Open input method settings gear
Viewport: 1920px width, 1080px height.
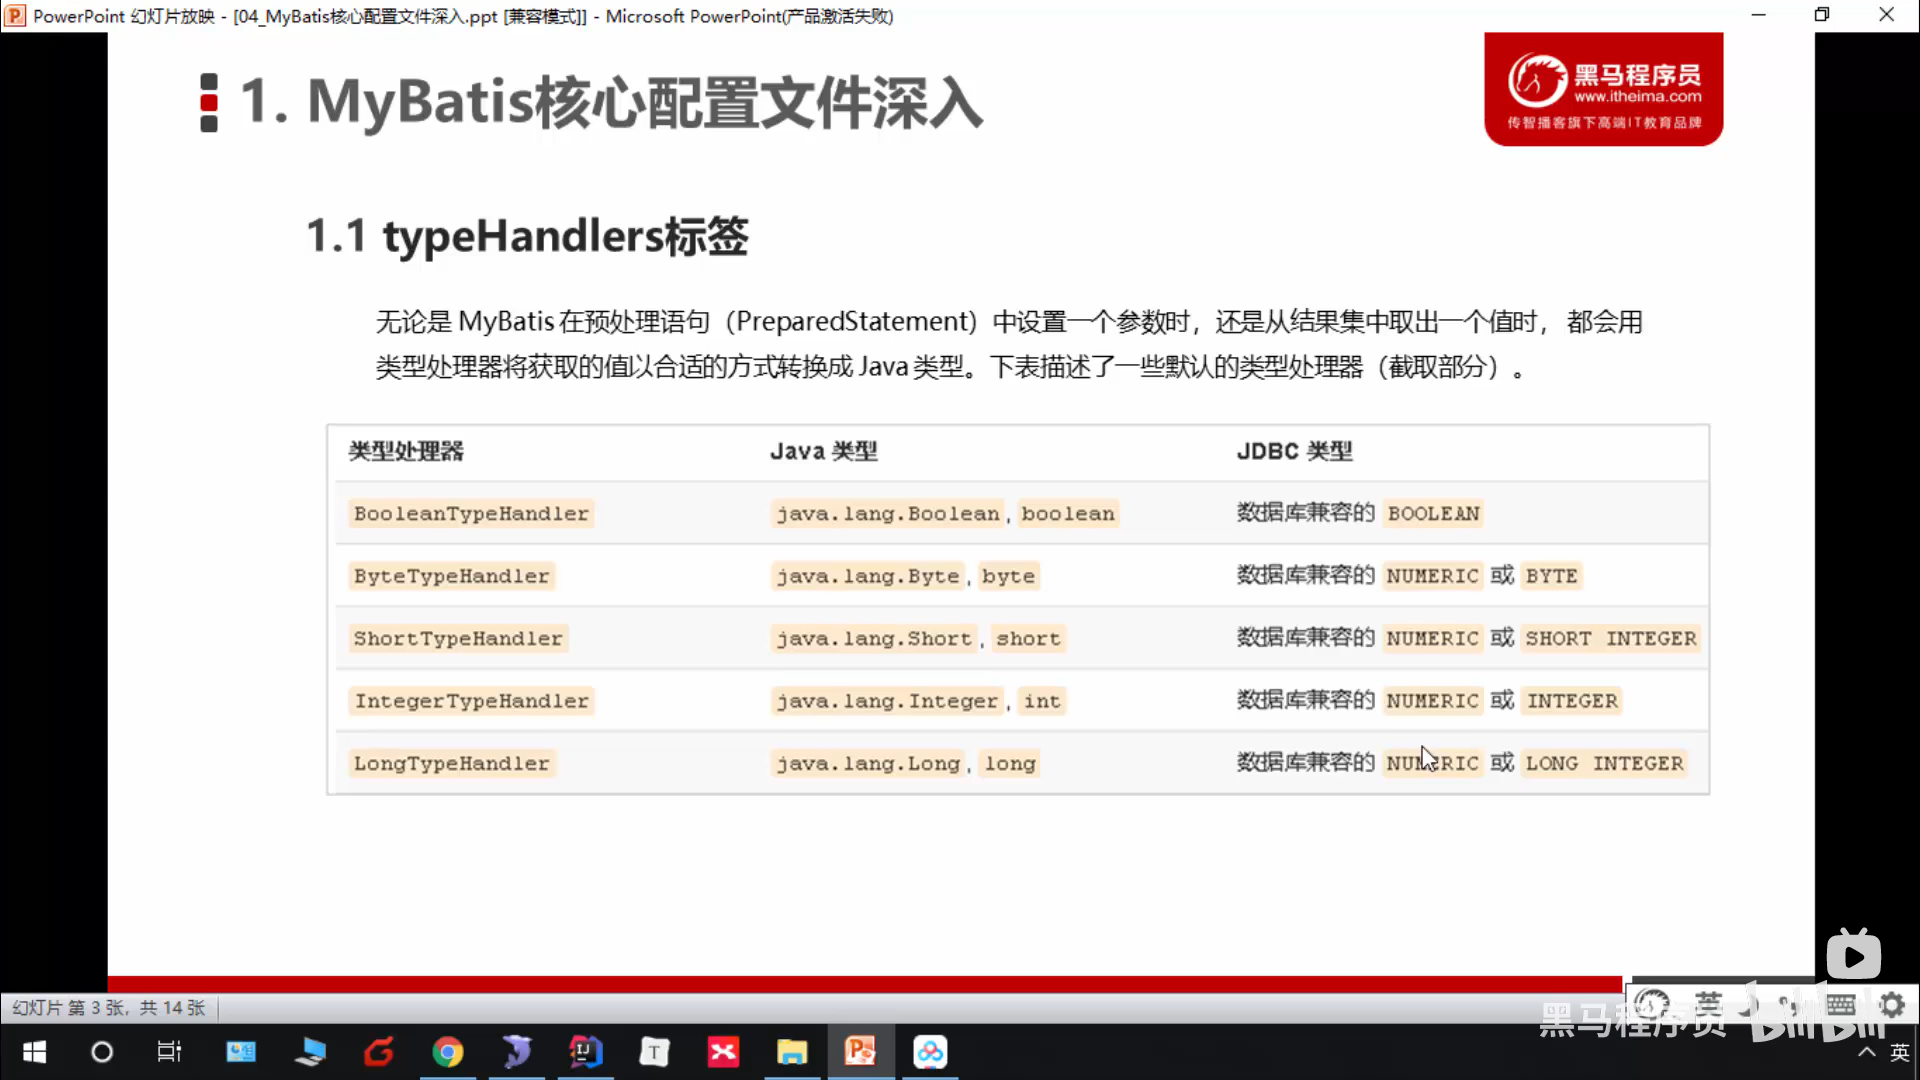(x=1892, y=1004)
